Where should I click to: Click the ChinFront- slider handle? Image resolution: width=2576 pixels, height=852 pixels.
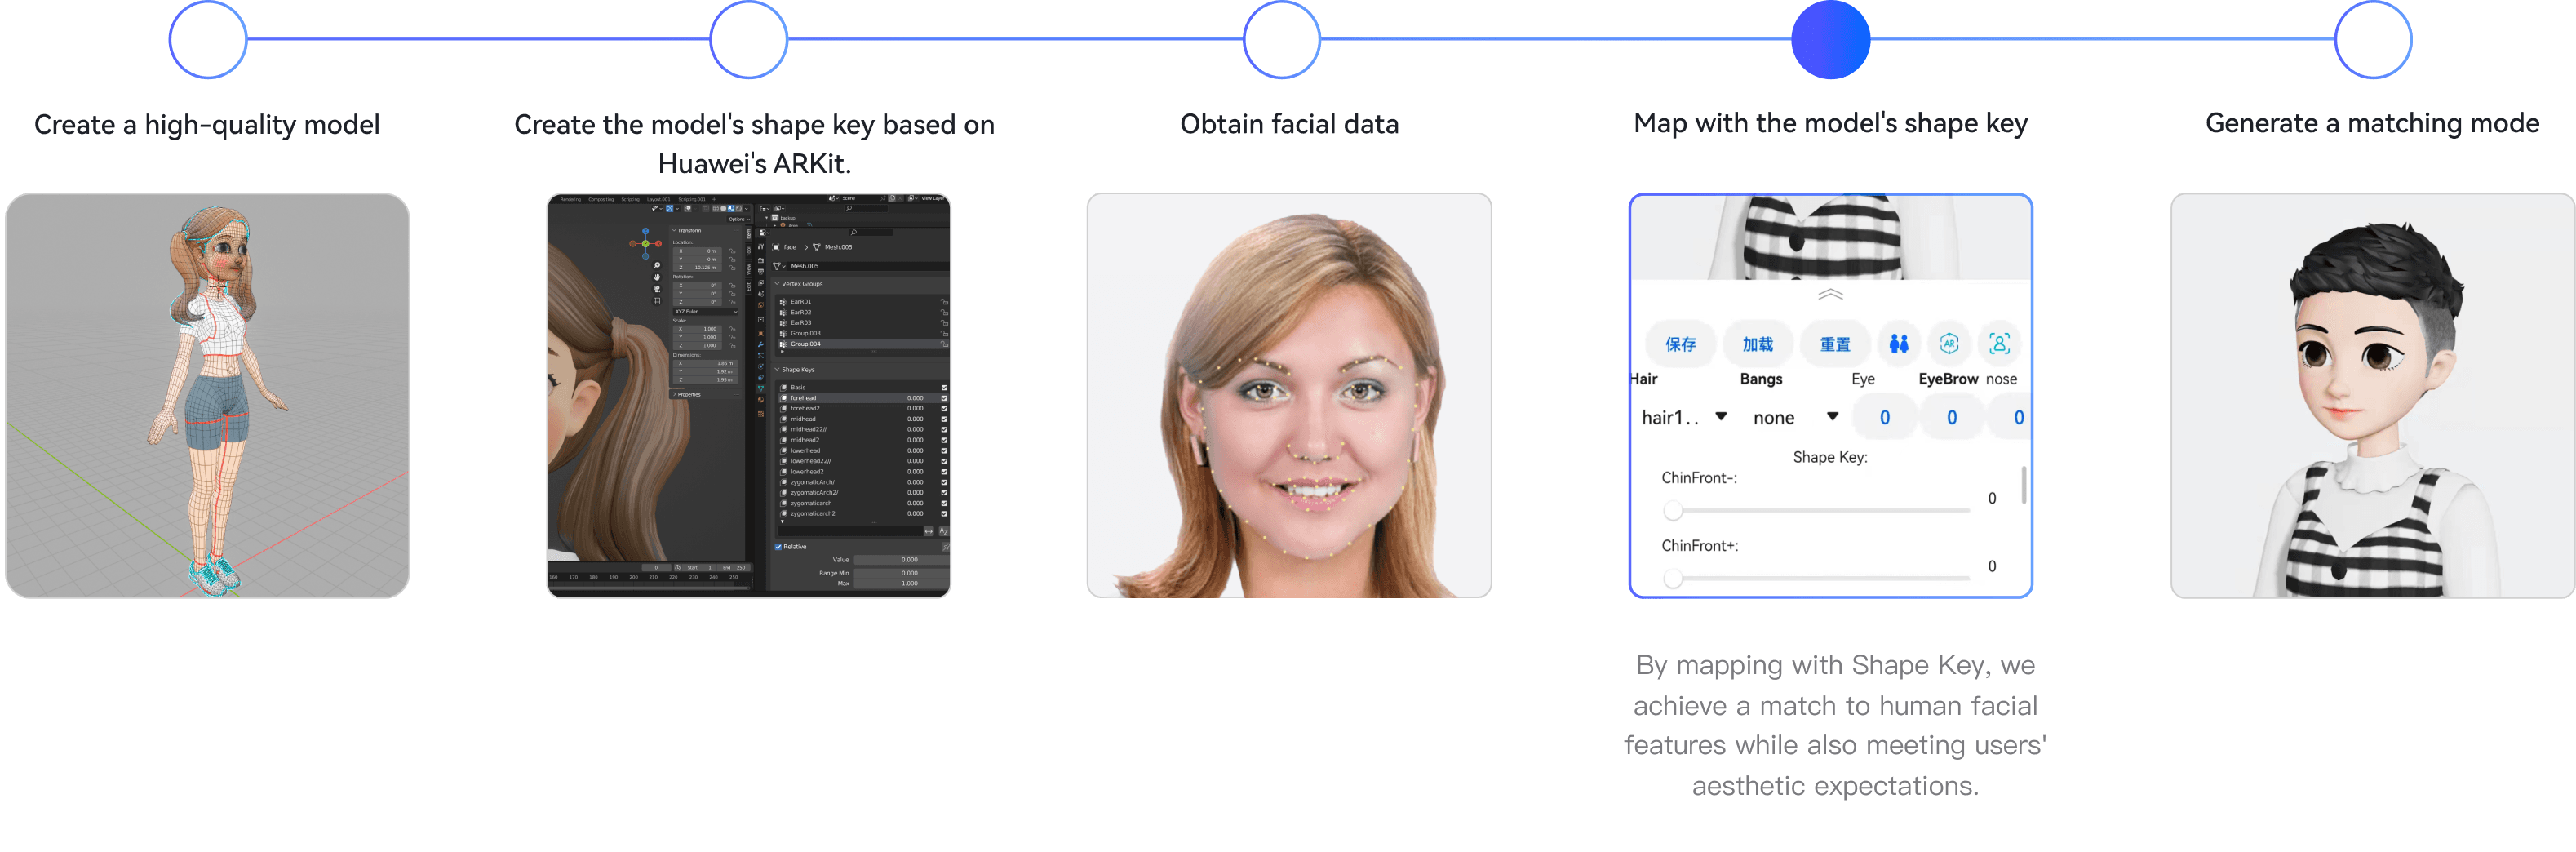pyautogui.click(x=1672, y=511)
